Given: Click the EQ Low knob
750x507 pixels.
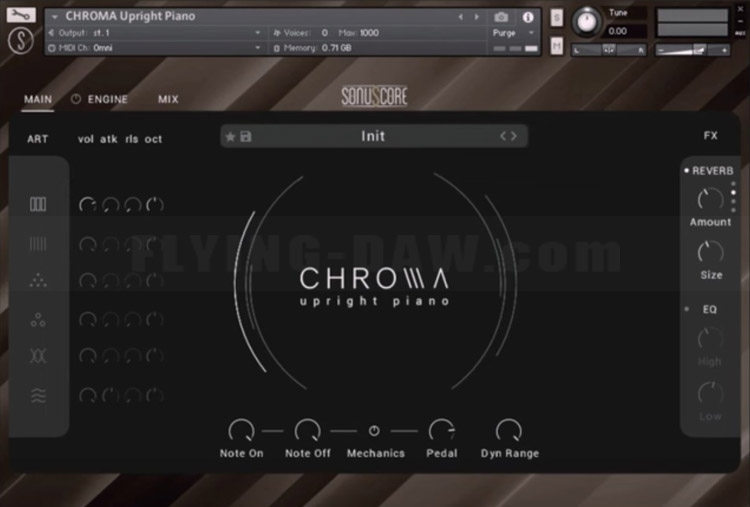Looking at the screenshot, I should pyautogui.click(x=710, y=394).
